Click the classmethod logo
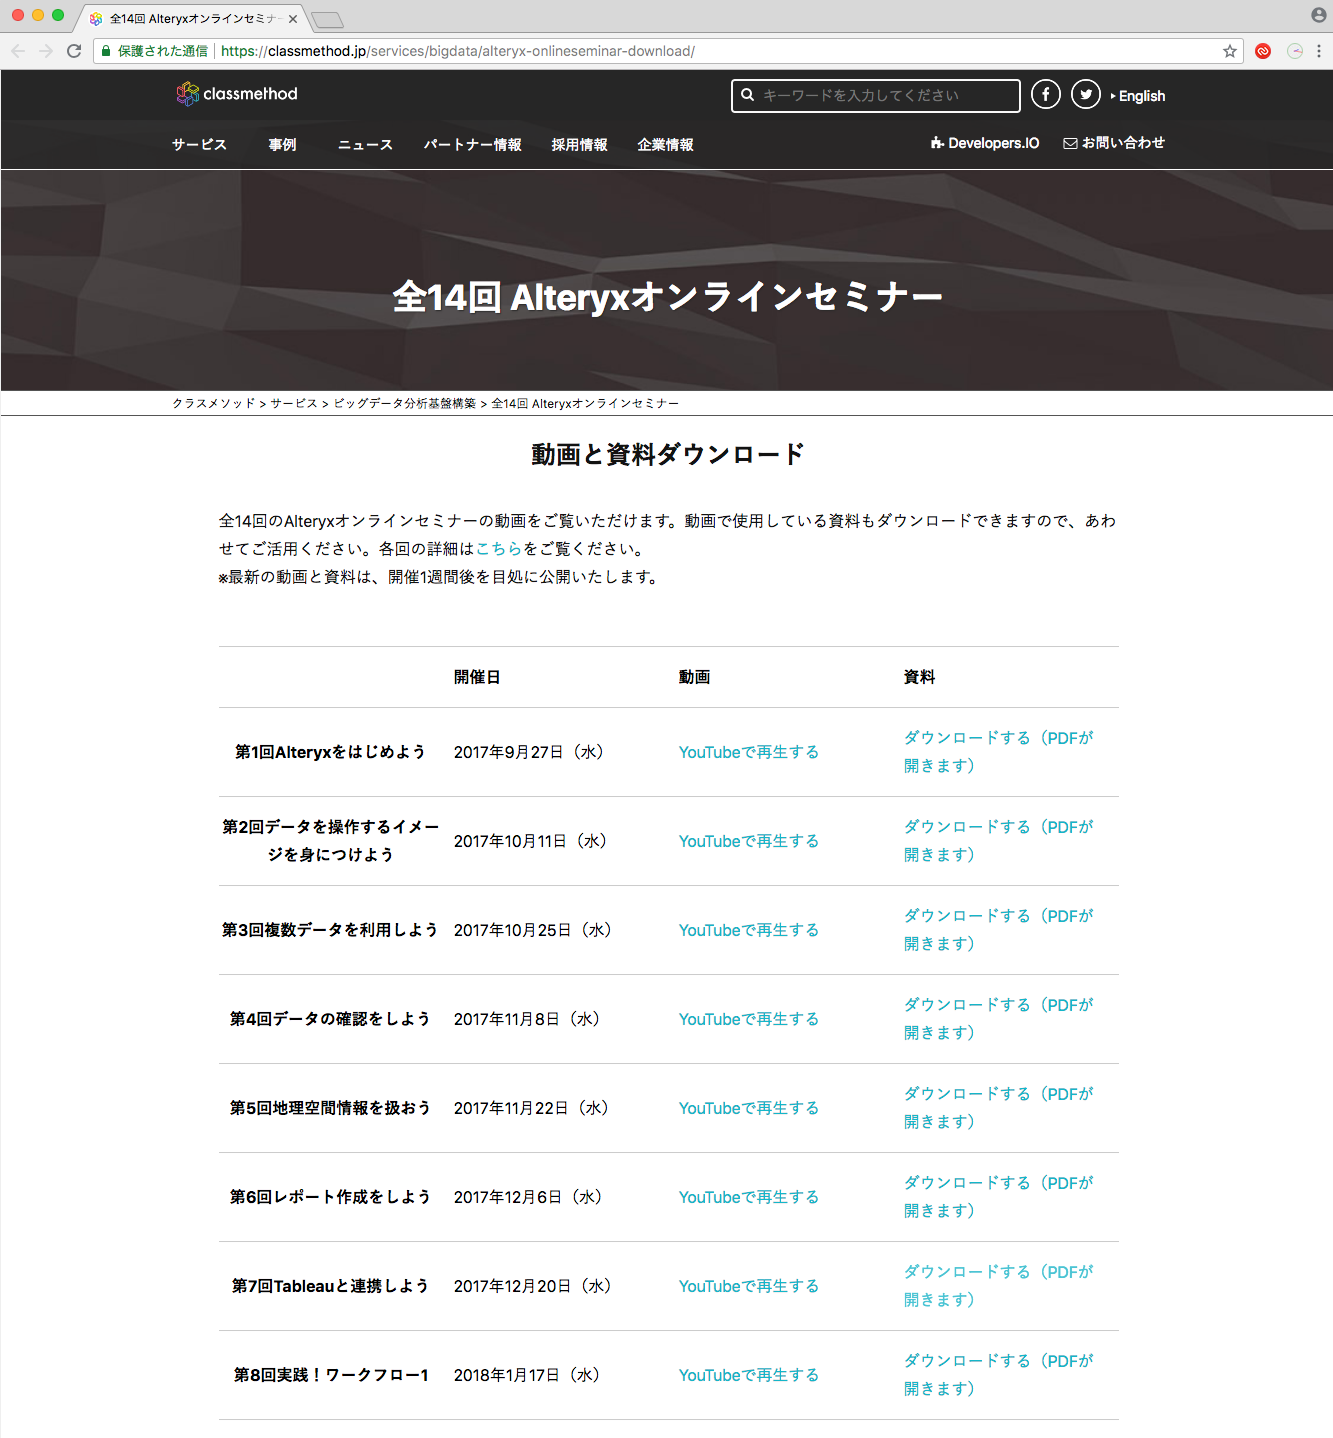Image resolution: width=1333 pixels, height=1438 pixels. 237,94
